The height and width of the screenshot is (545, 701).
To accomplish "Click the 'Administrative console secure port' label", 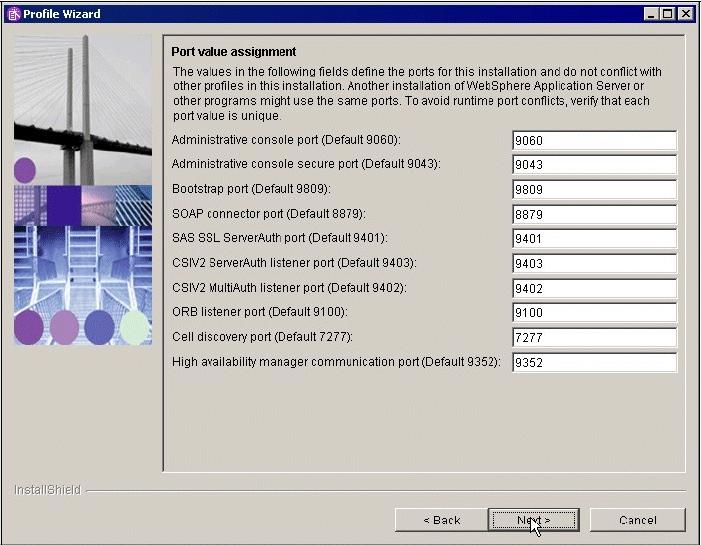I will click(306, 164).
